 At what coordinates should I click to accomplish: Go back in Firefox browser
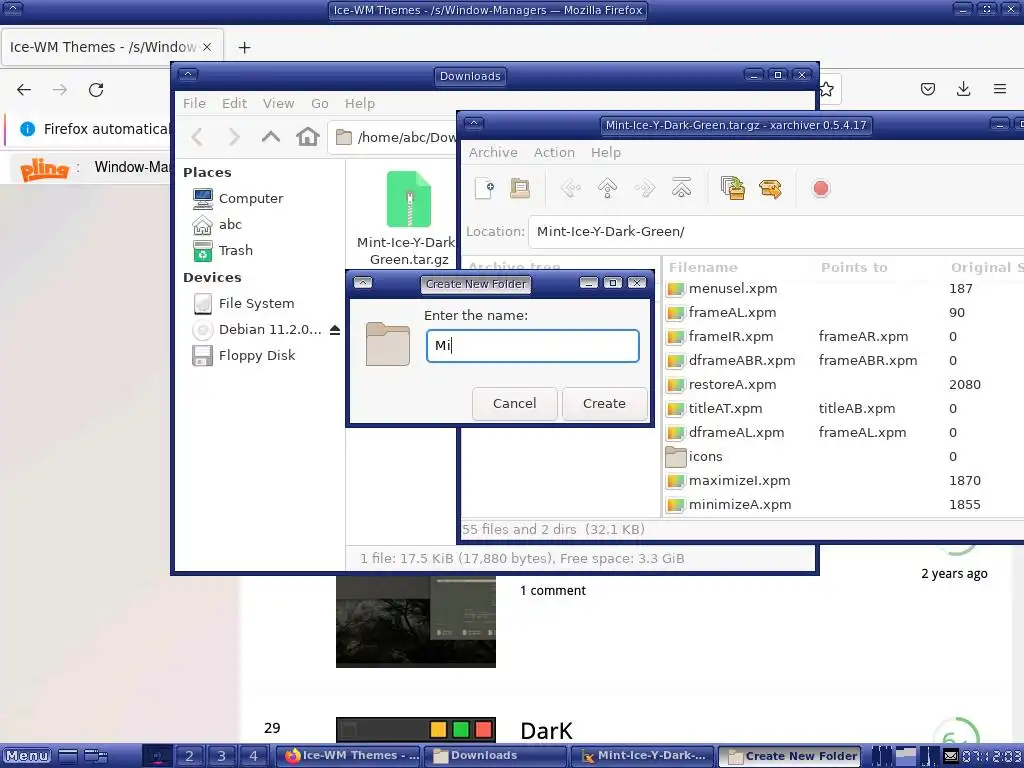coord(24,89)
